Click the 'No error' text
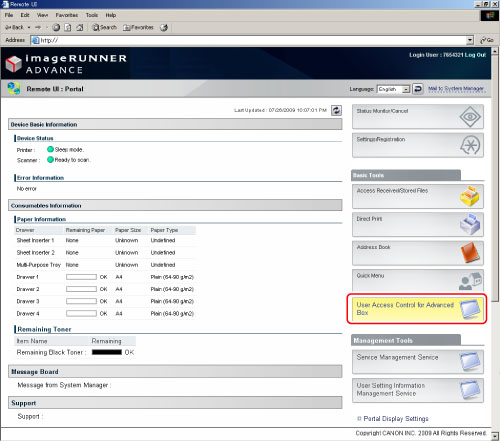500x441 pixels. coord(27,189)
